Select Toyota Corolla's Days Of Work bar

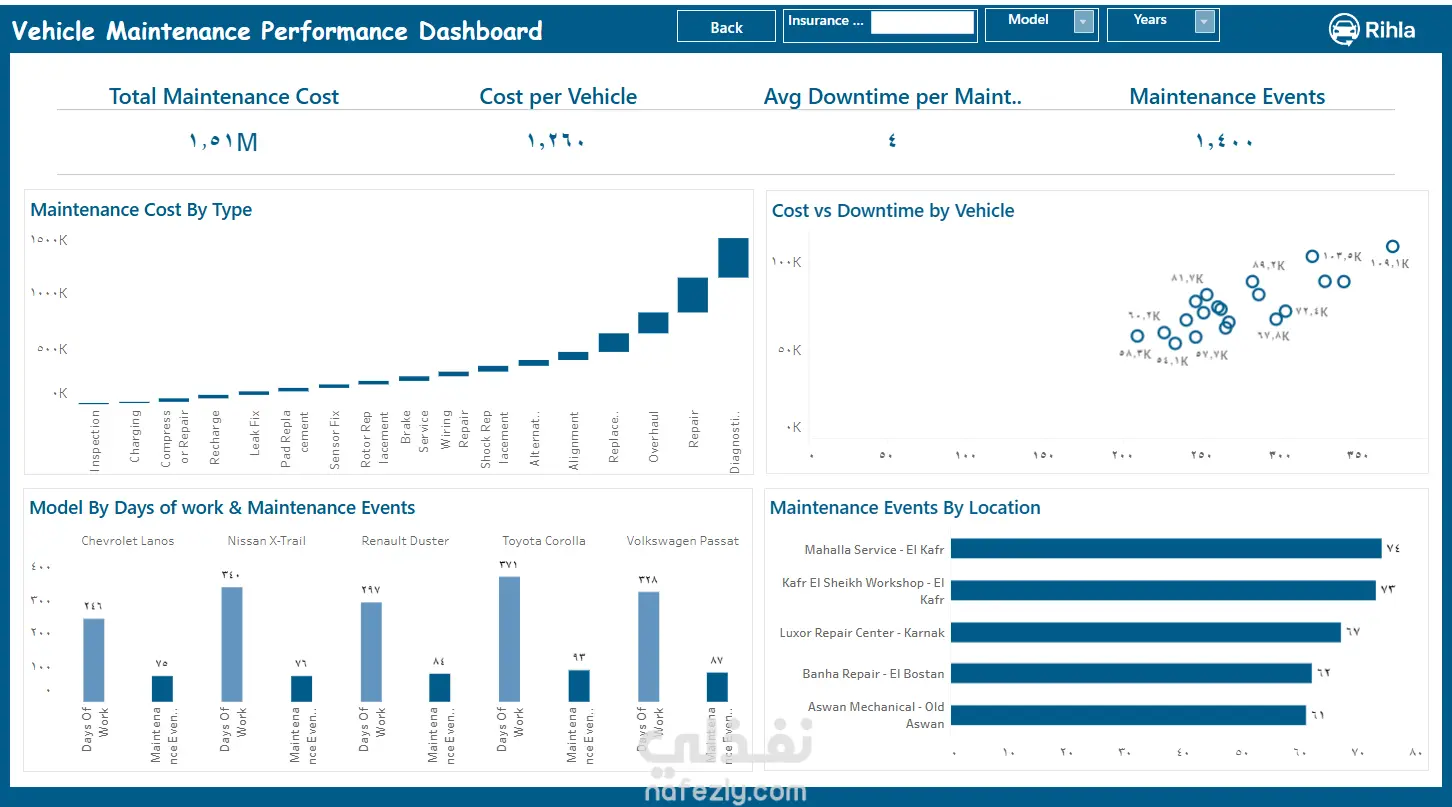tap(509, 639)
